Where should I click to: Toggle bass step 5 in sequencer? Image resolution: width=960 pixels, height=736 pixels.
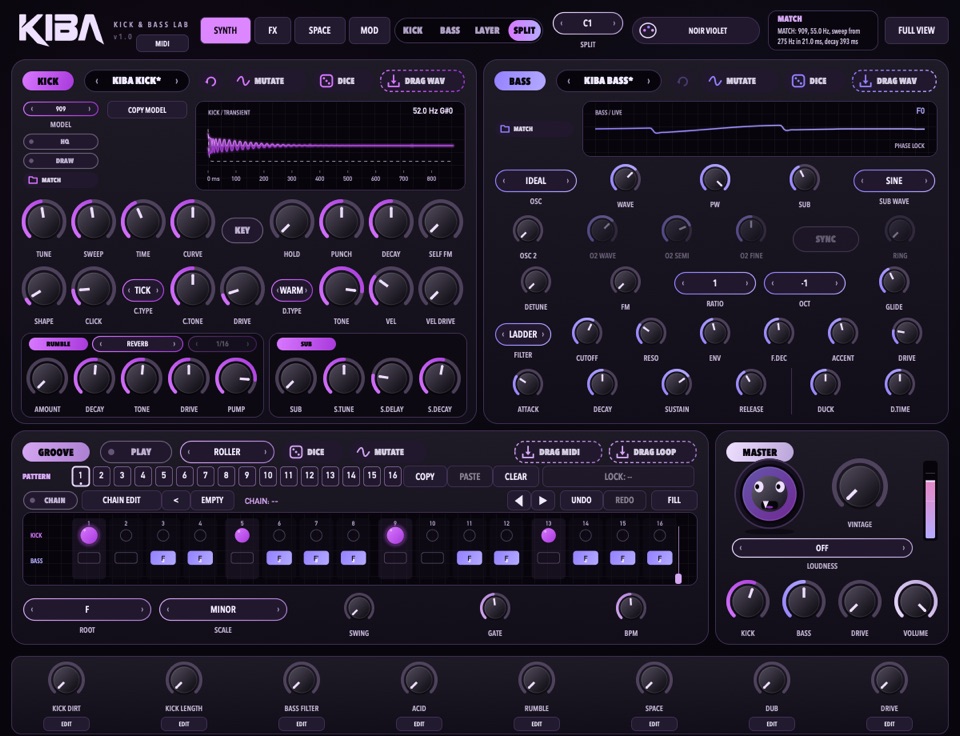pos(242,558)
